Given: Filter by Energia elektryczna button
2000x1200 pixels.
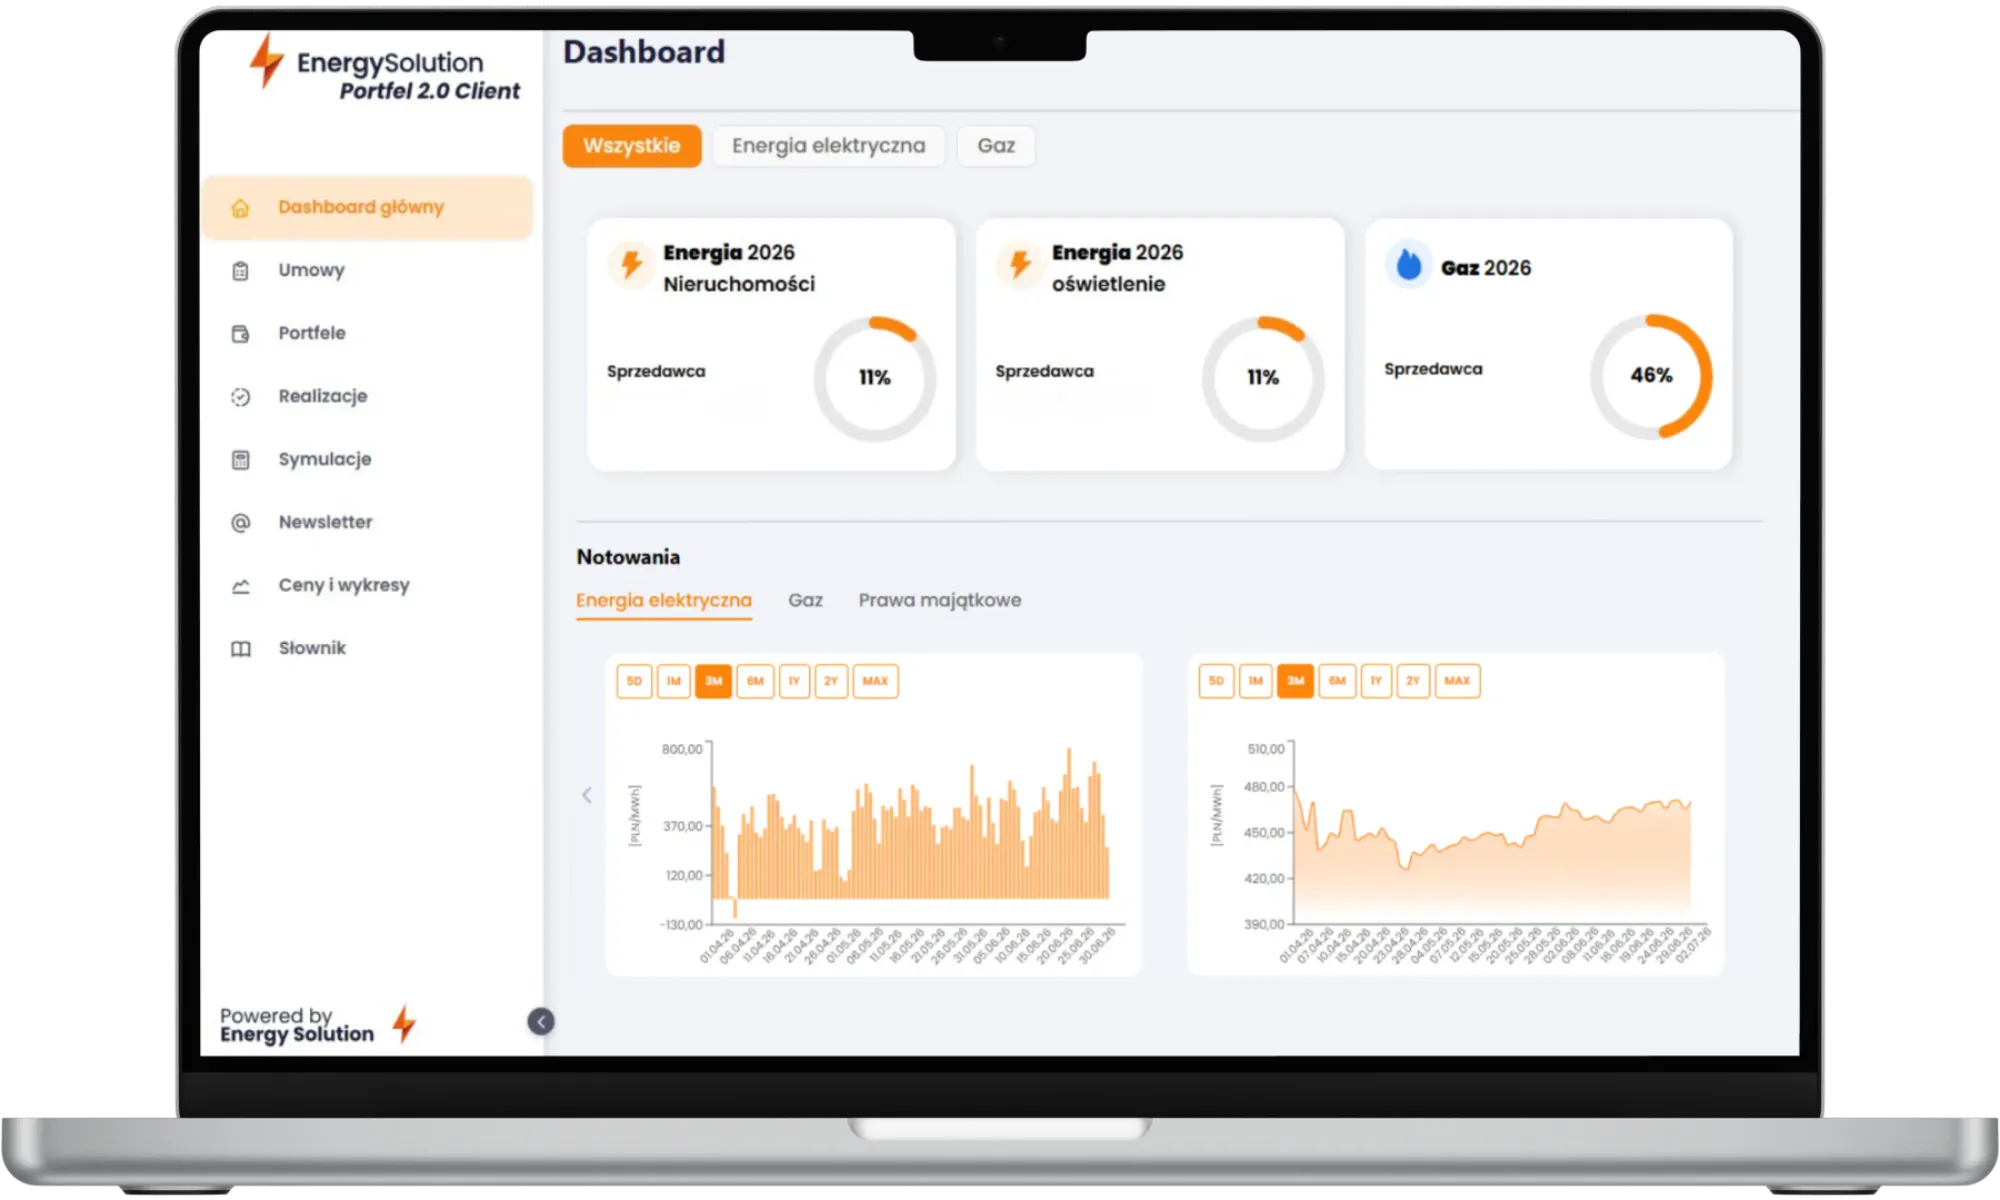Looking at the screenshot, I should [x=828, y=146].
